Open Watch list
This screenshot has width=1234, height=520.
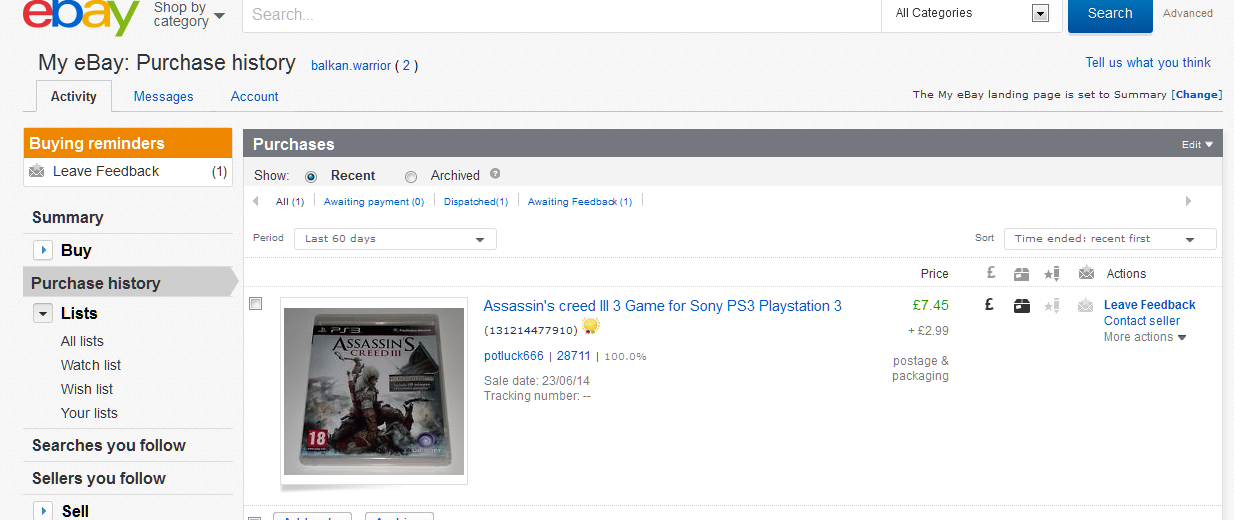pyautogui.click(x=91, y=365)
